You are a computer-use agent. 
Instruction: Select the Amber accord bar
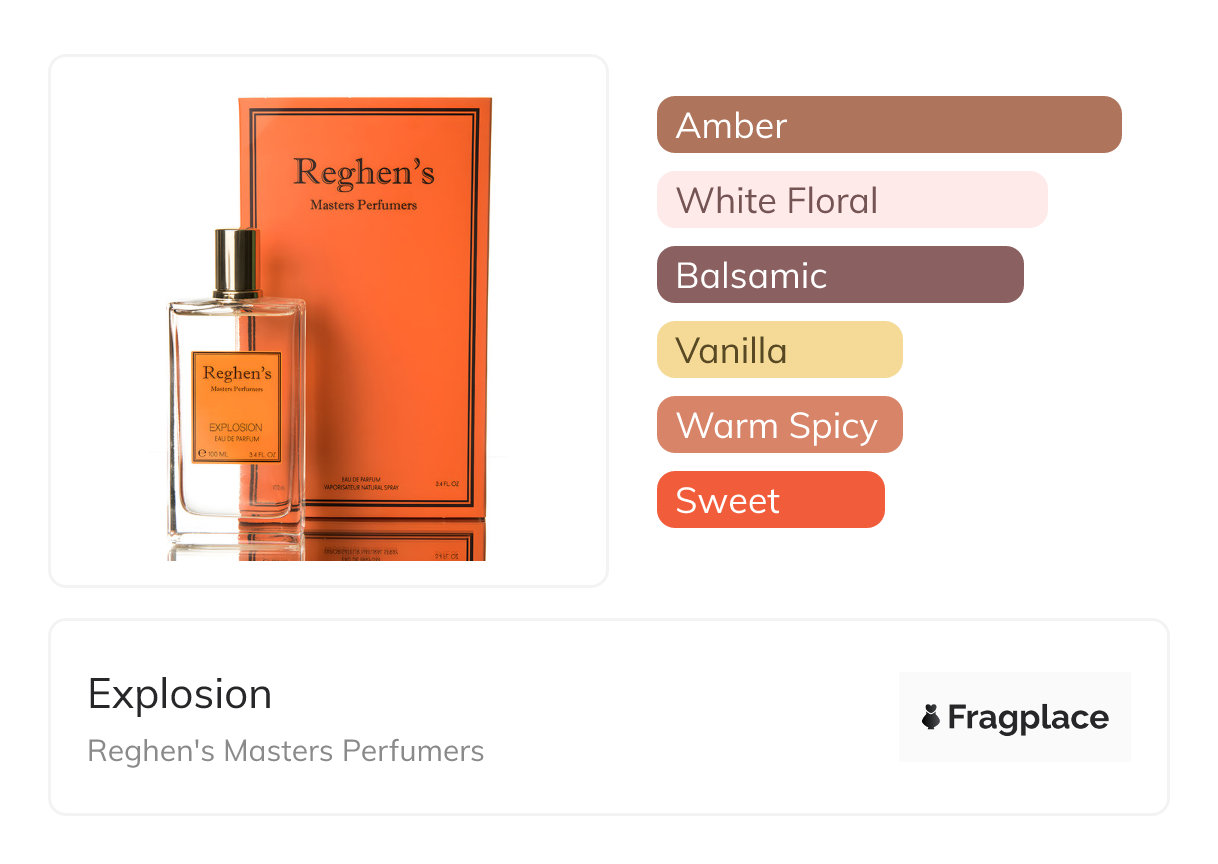(889, 125)
